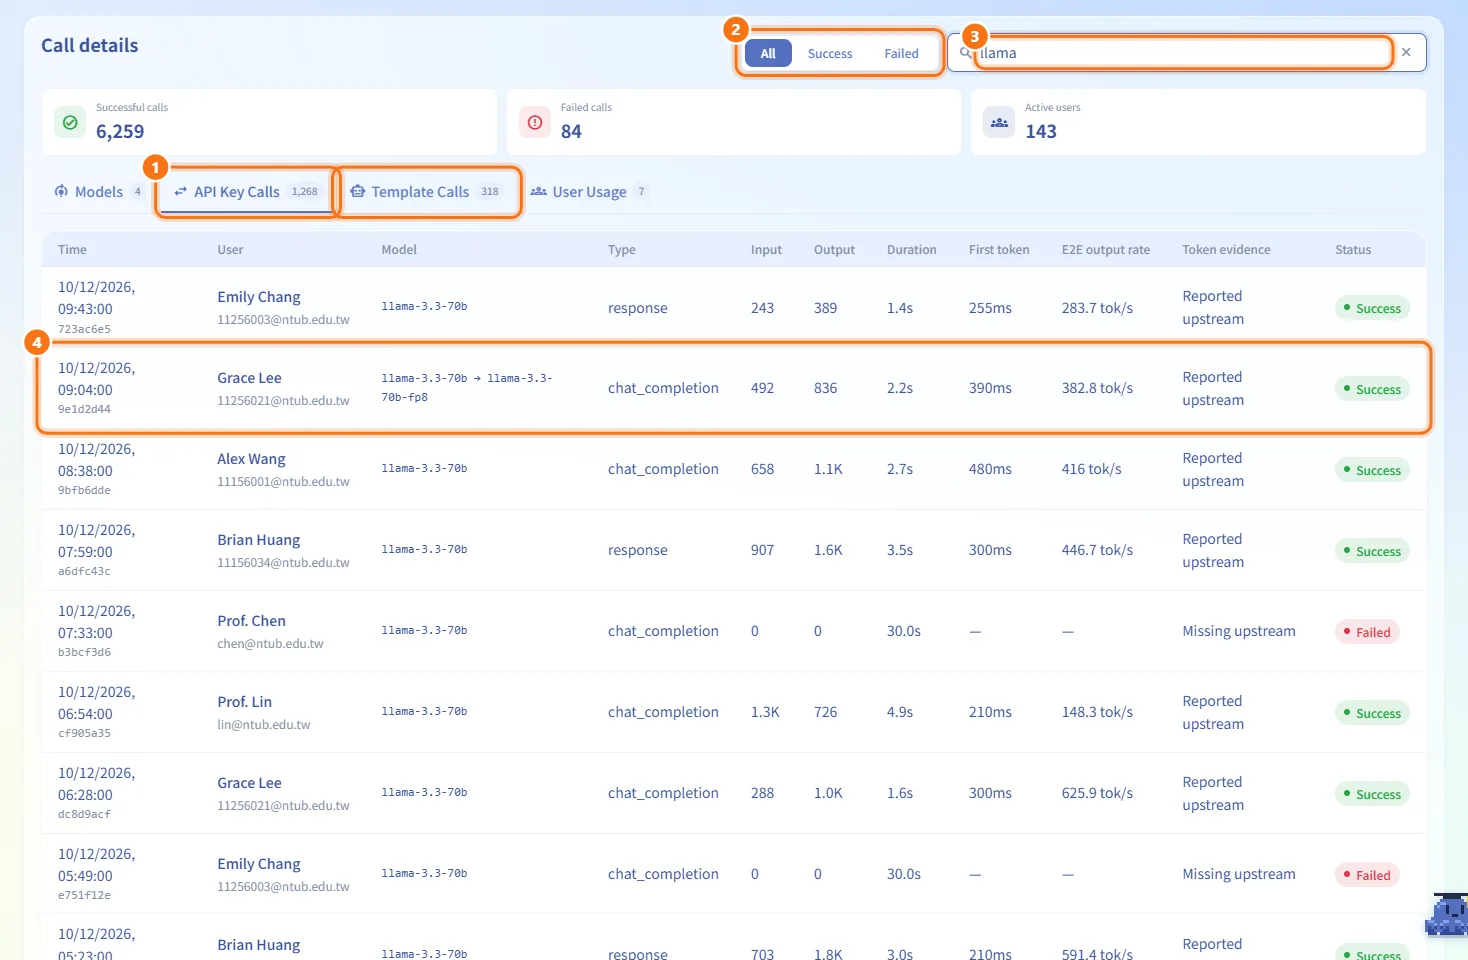The image size is (1468, 960).
Task: Click the 446.7 tok/s output rate
Action: click(1097, 550)
